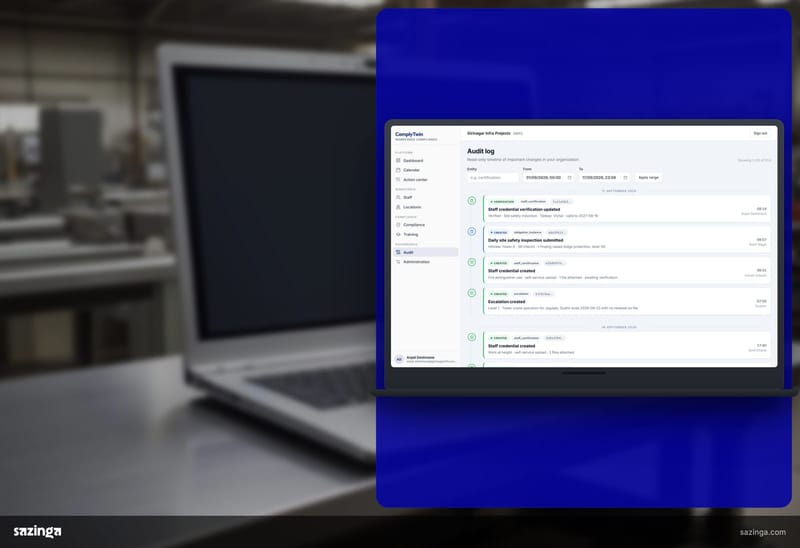This screenshot has width=800, height=548.
Task: Open the From date calendar picker icon
Action: (x=569, y=178)
